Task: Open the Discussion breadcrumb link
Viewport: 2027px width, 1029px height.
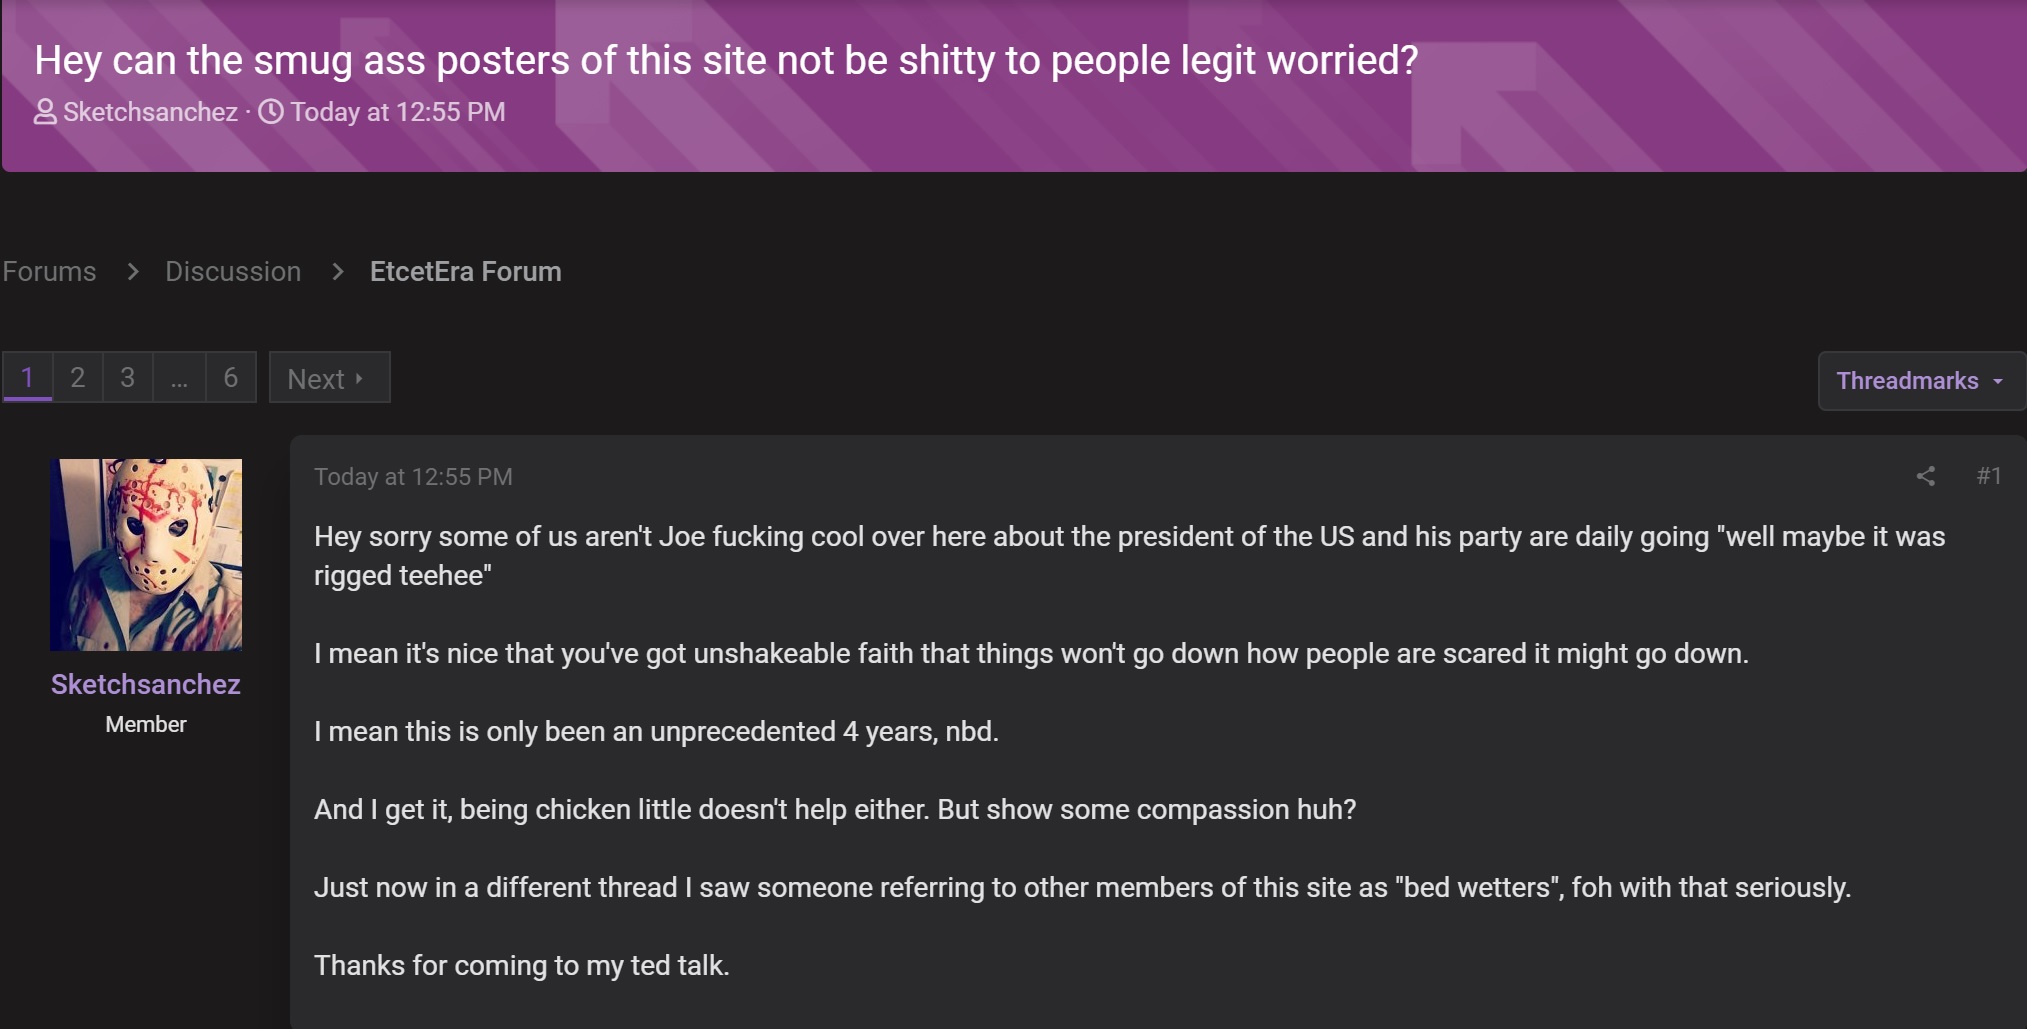Action: (x=233, y=271)
